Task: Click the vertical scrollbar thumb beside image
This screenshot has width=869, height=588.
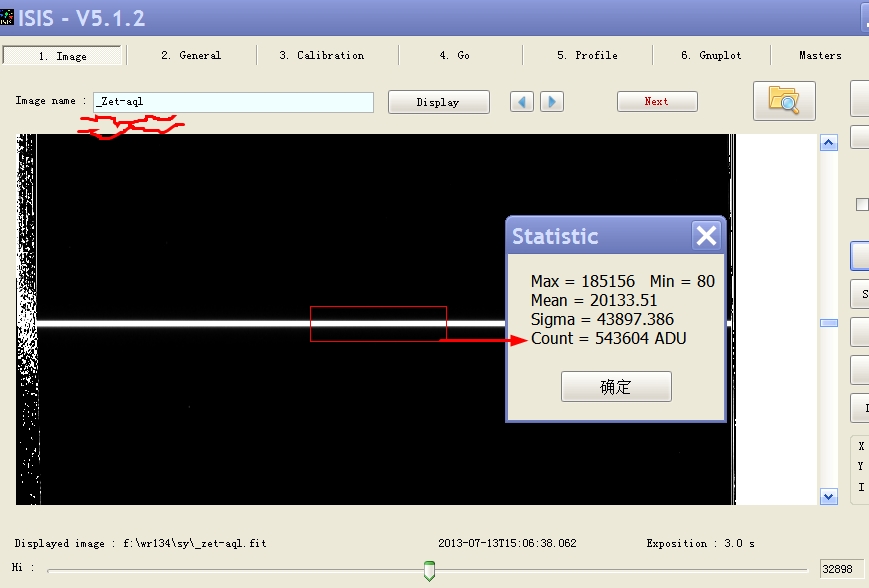Action: click(828, 323)
